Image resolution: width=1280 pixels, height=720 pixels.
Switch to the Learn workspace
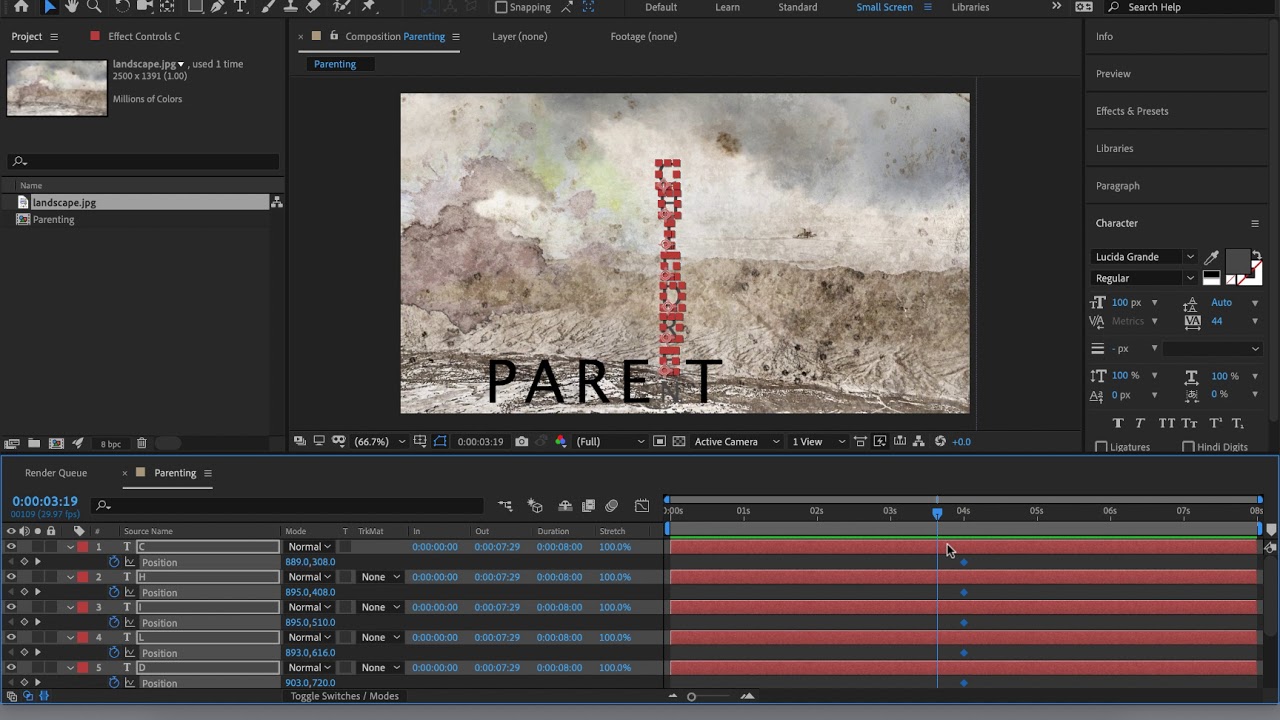[728, 7]
